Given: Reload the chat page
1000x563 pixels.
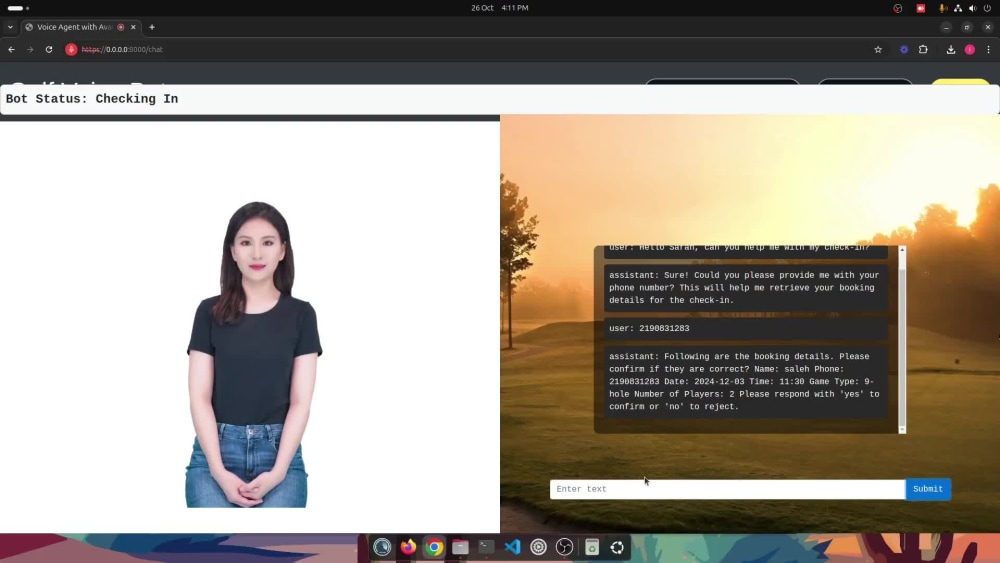Looking at the screenshot, I should [48, 49].
